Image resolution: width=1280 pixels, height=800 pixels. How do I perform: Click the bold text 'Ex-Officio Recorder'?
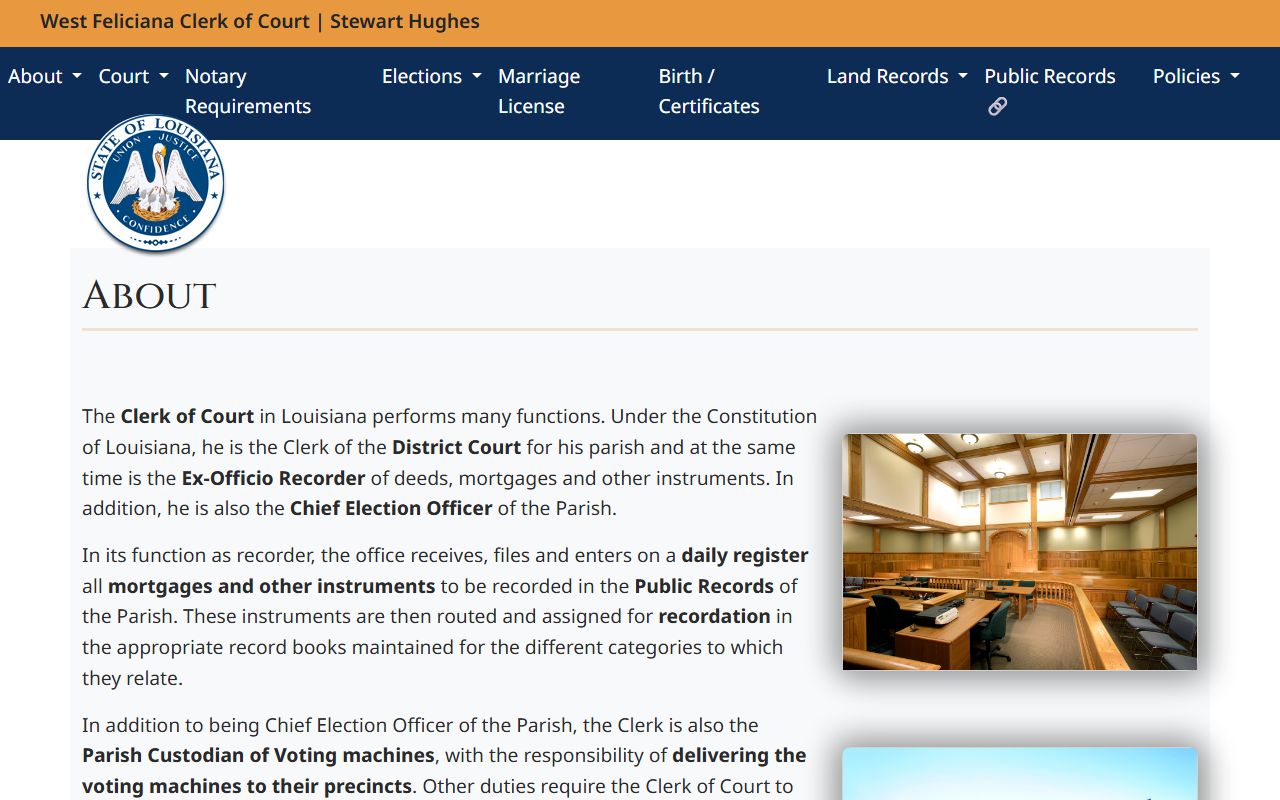click(x=273, y=478)
